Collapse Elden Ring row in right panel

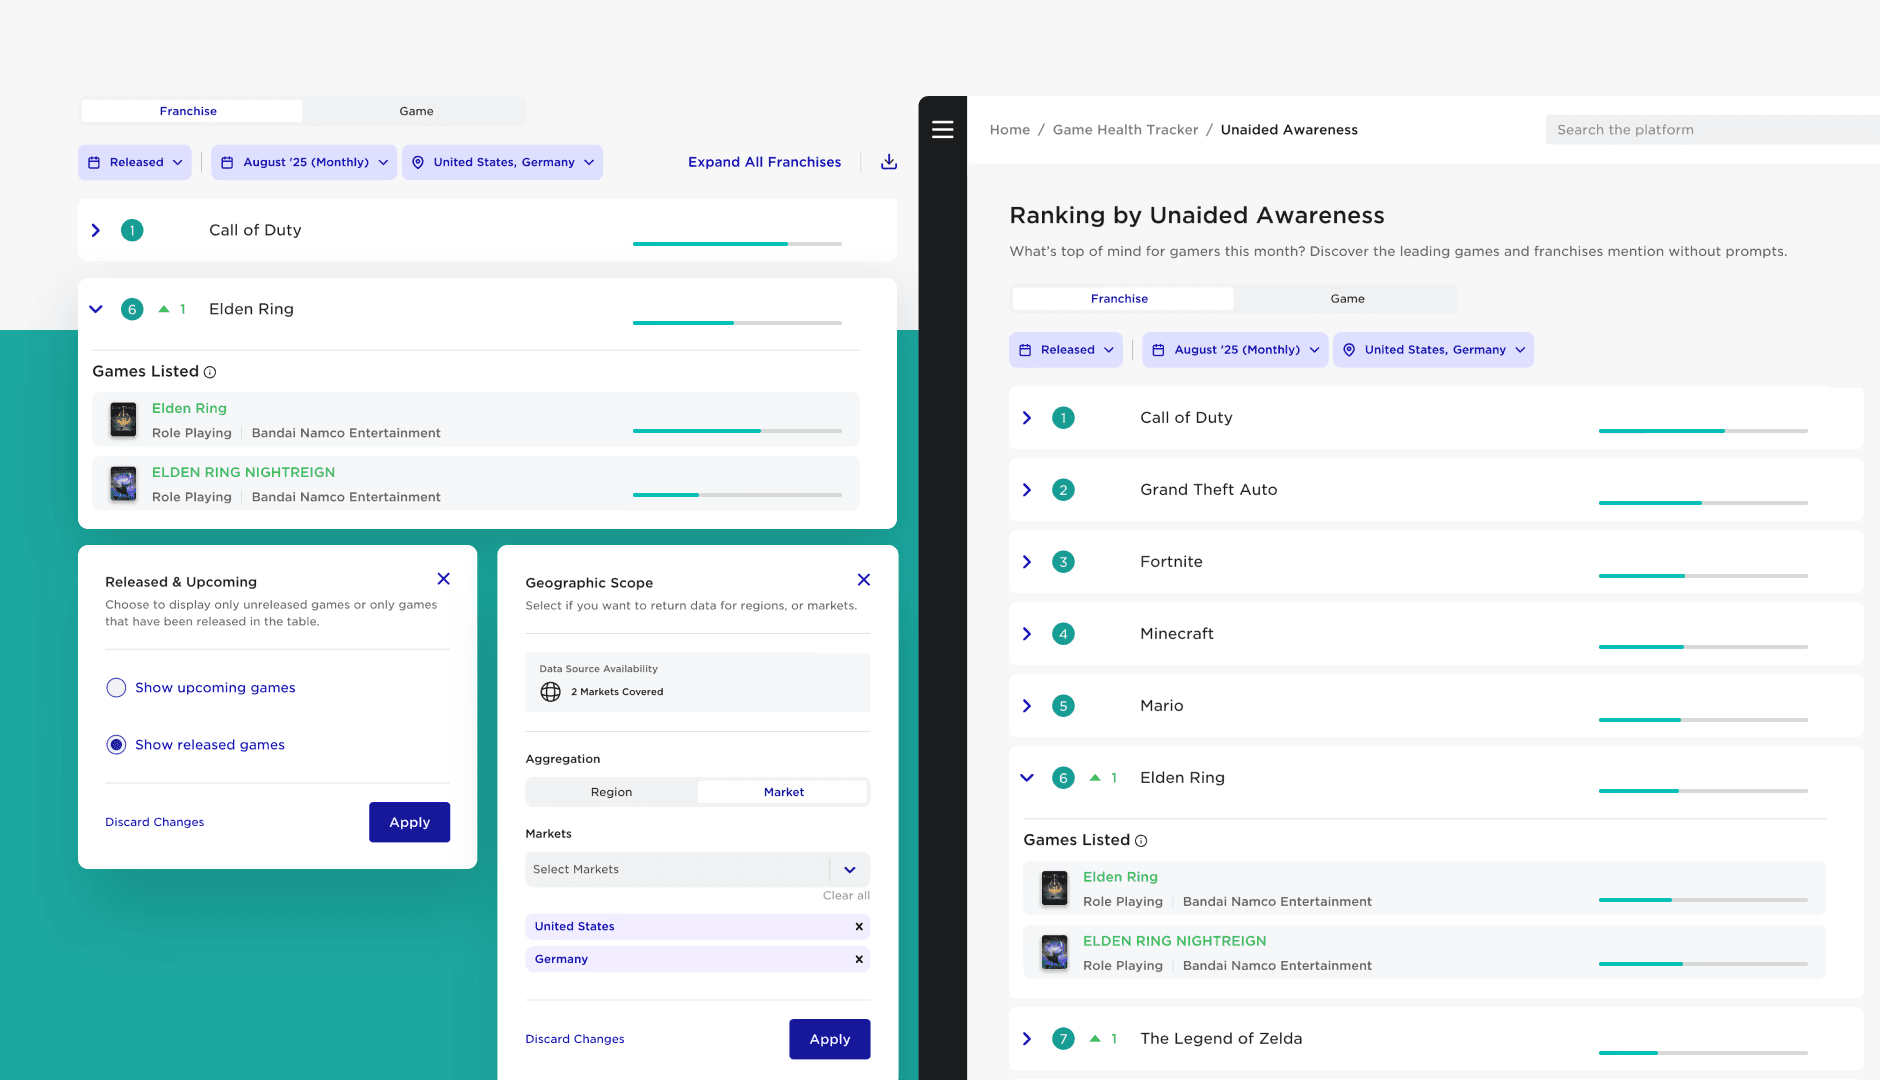pos(1027,778)
